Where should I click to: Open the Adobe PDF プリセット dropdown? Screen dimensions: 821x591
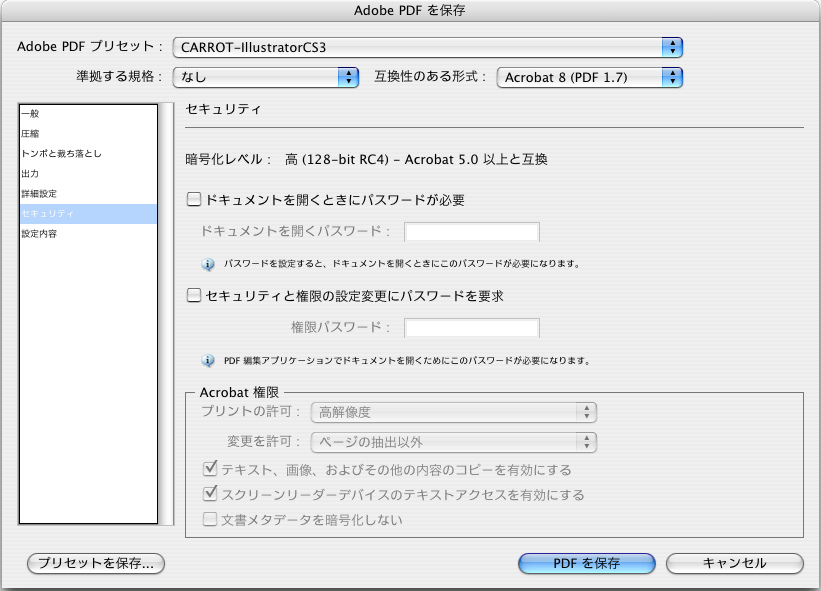[x=427, y=48]
